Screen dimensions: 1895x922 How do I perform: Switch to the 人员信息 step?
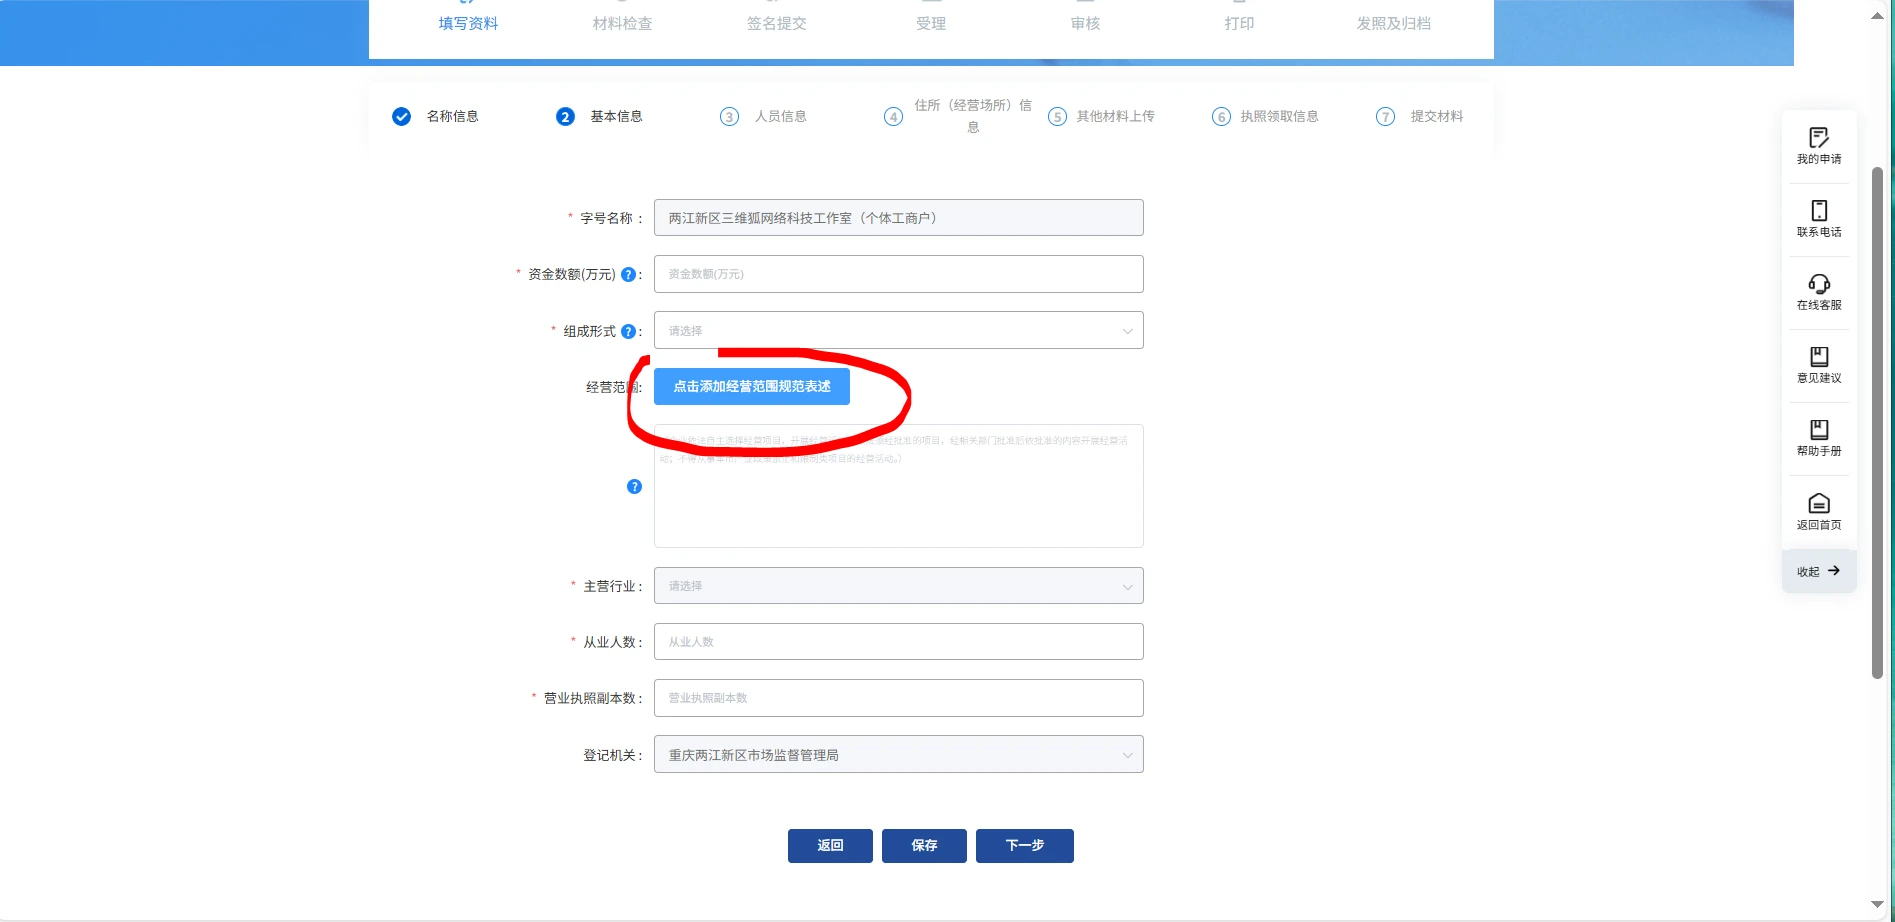pos(780,116)
